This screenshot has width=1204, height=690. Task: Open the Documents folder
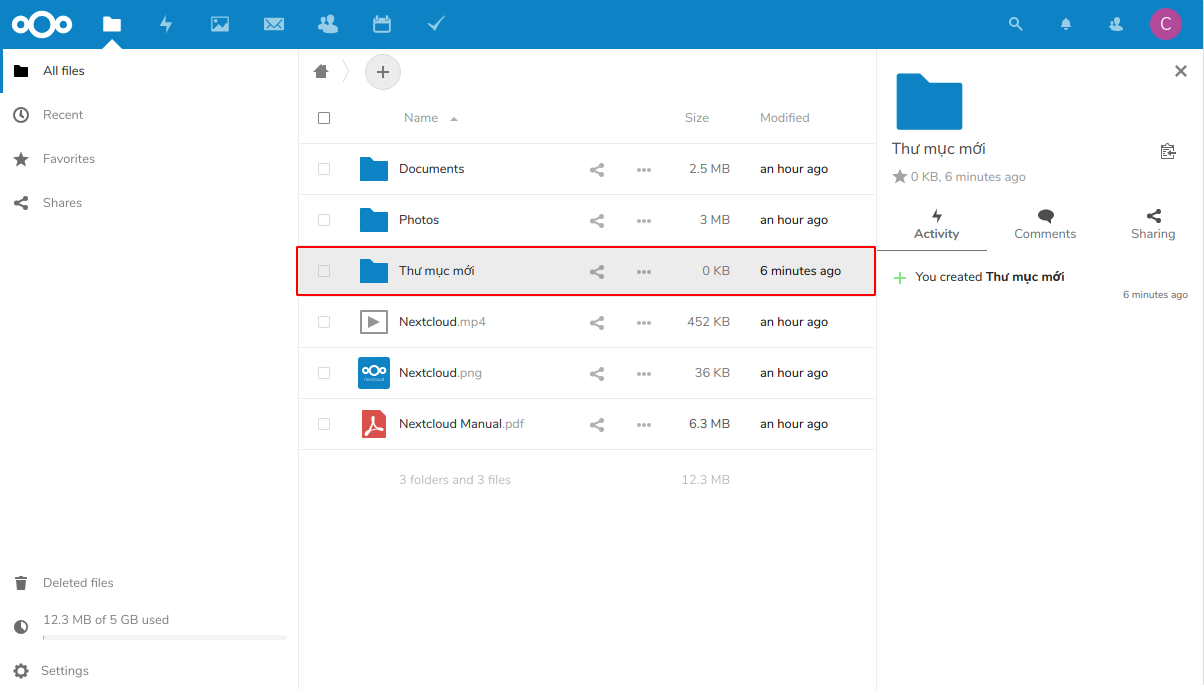[x=432, y=169]
